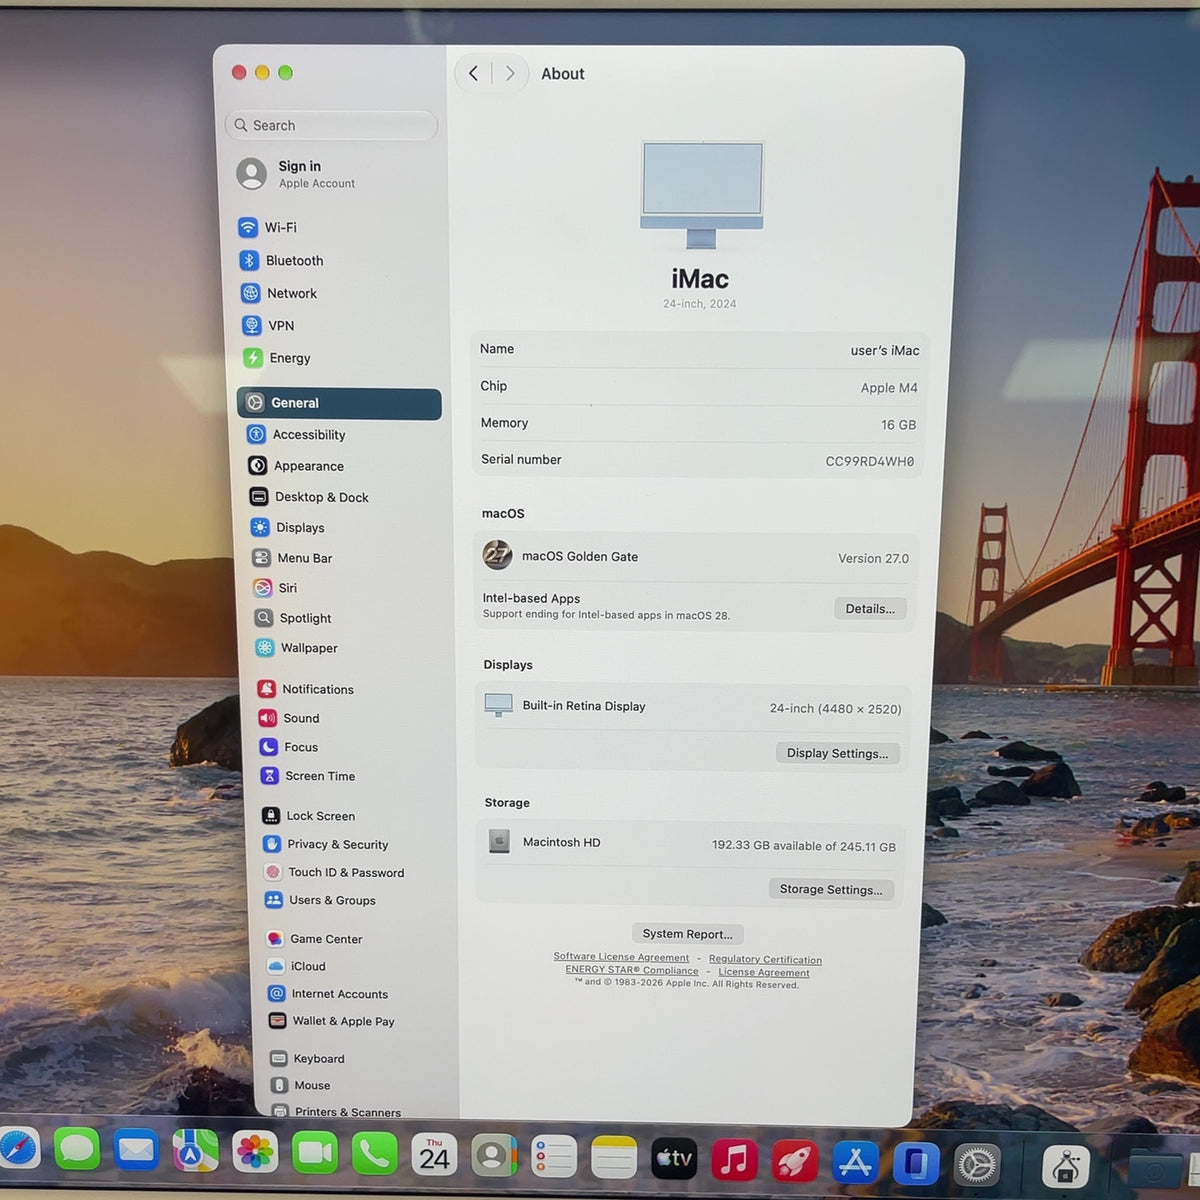Open Notifications settings
The image size is (1200, 1200).
(x=306, y=689)
